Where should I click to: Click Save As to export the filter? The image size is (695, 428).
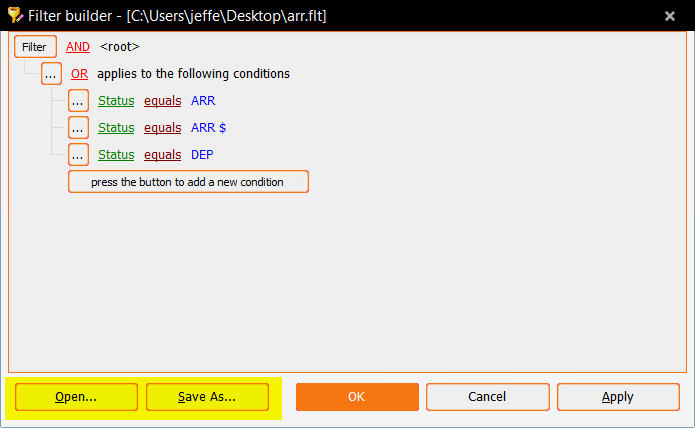point(207,397)
